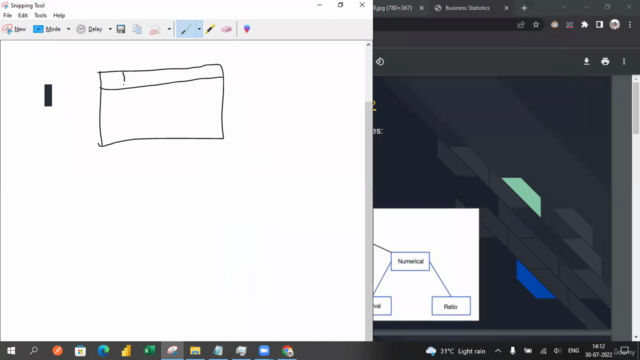Switch ENG input language
640x360 pixels.
point(573,351)
